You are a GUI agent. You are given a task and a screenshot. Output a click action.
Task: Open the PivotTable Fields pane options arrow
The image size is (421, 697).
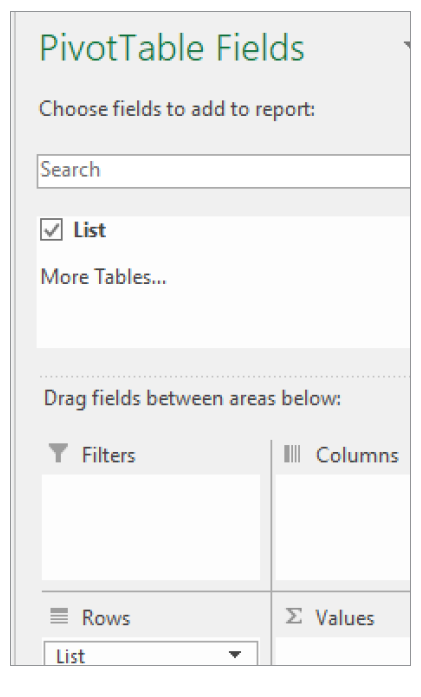click(x=407, y=44)
